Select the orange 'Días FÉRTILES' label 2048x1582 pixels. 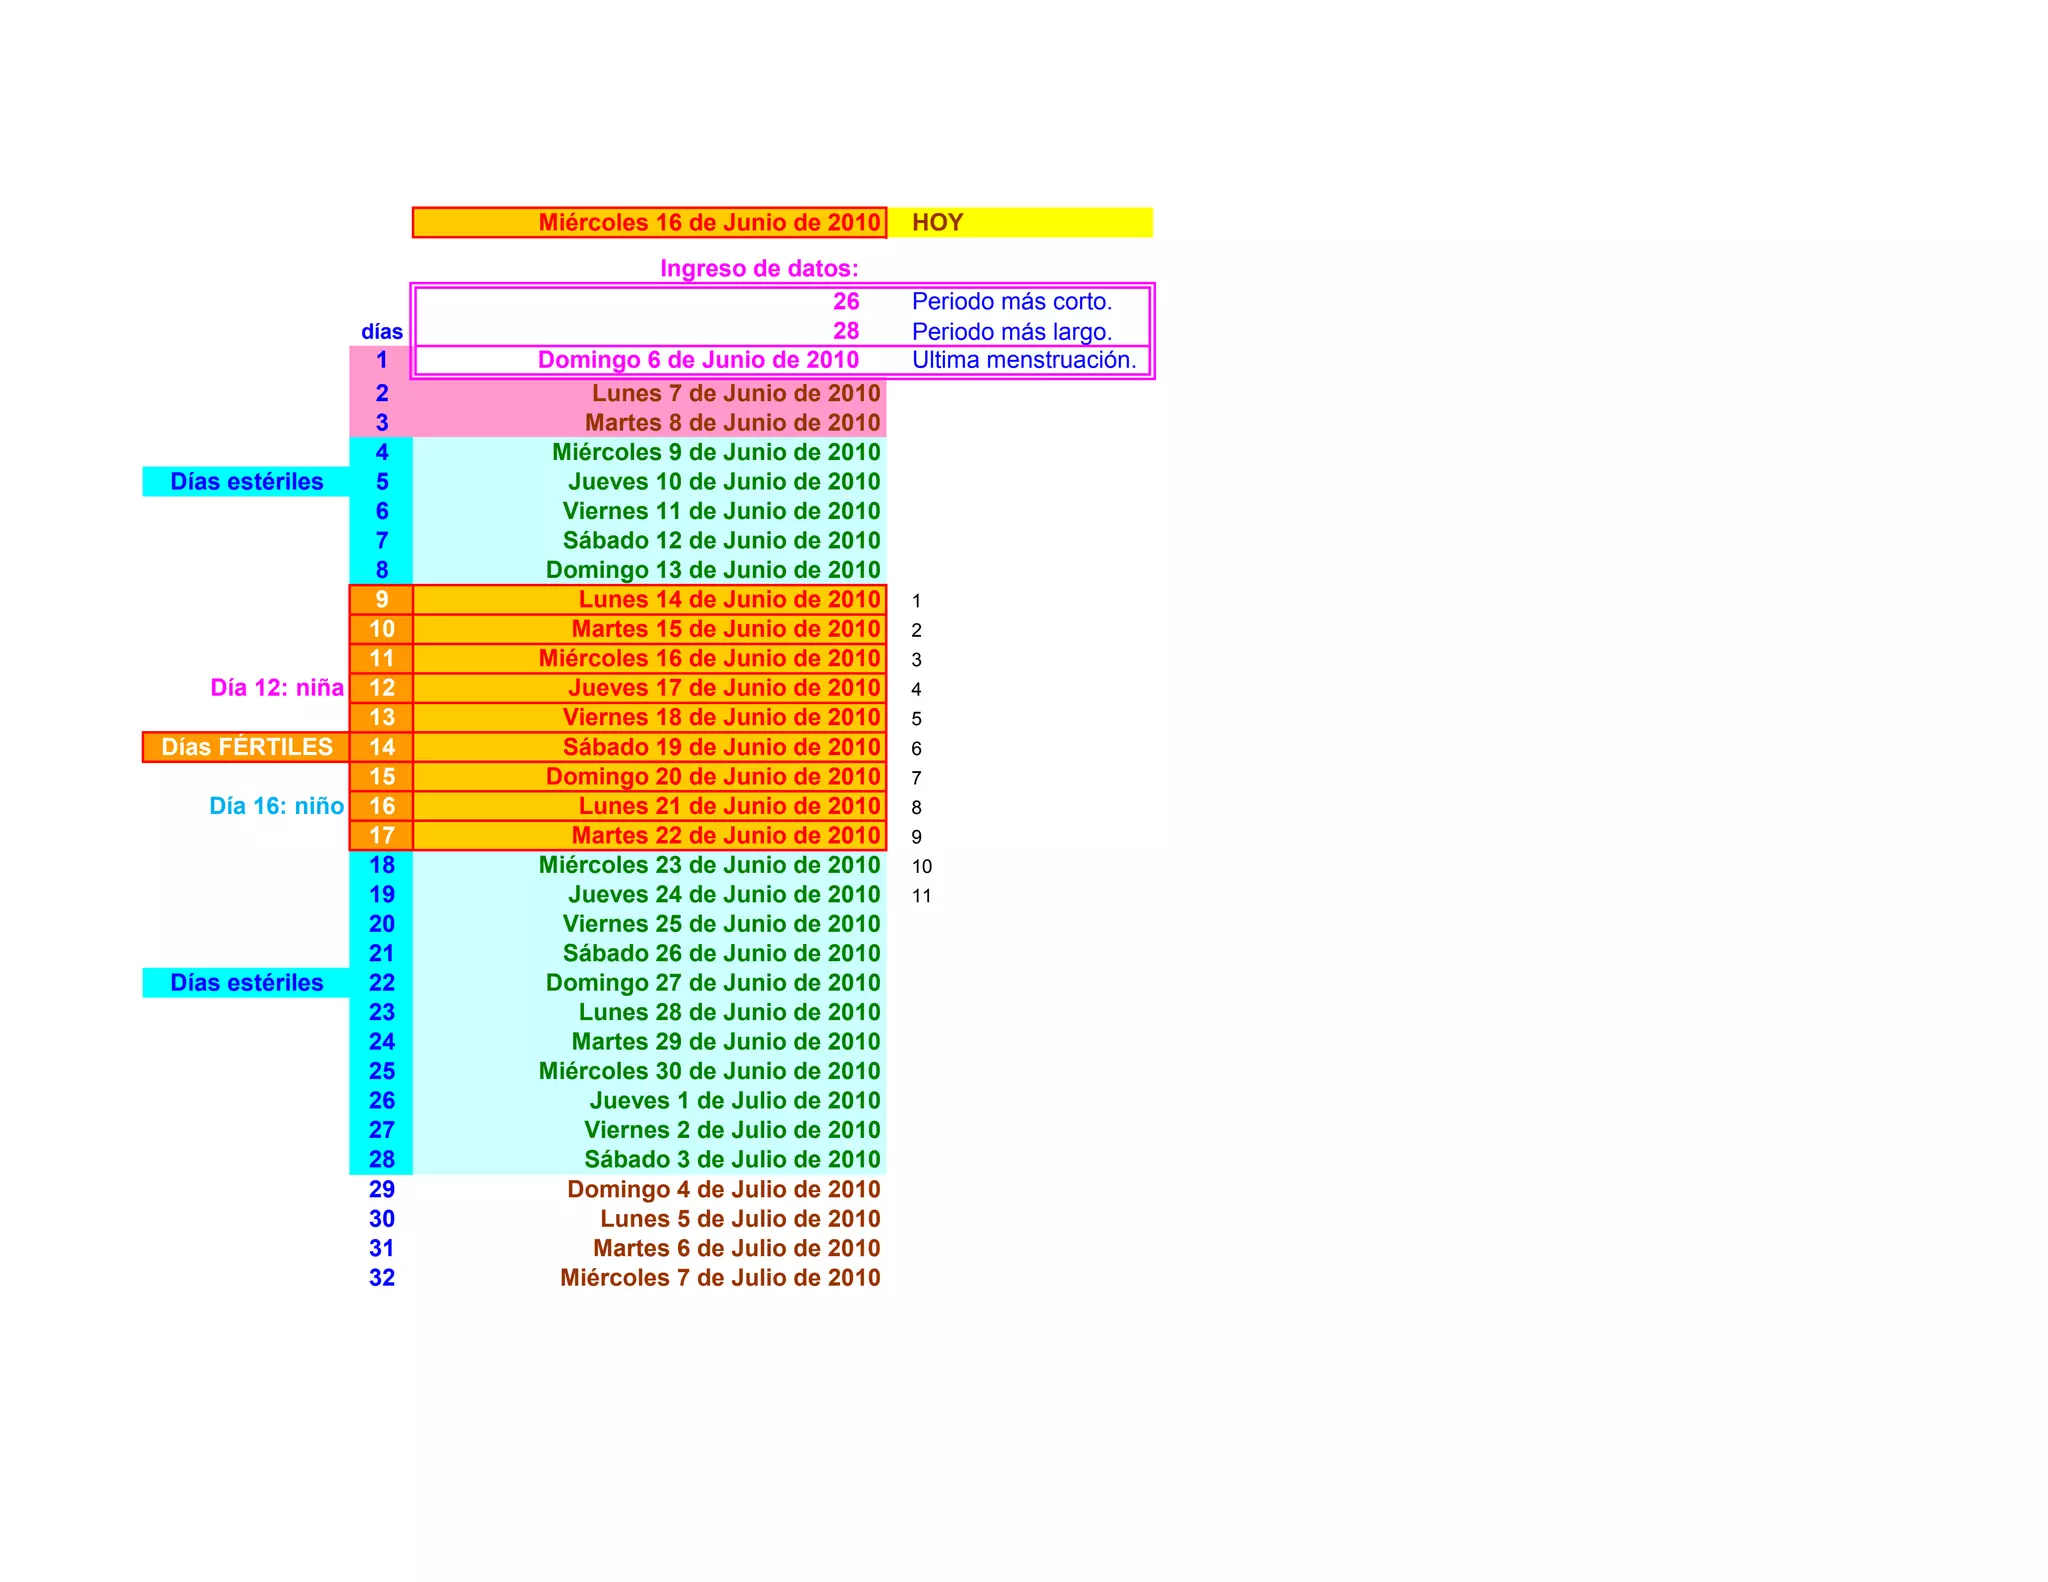point(246,747)
